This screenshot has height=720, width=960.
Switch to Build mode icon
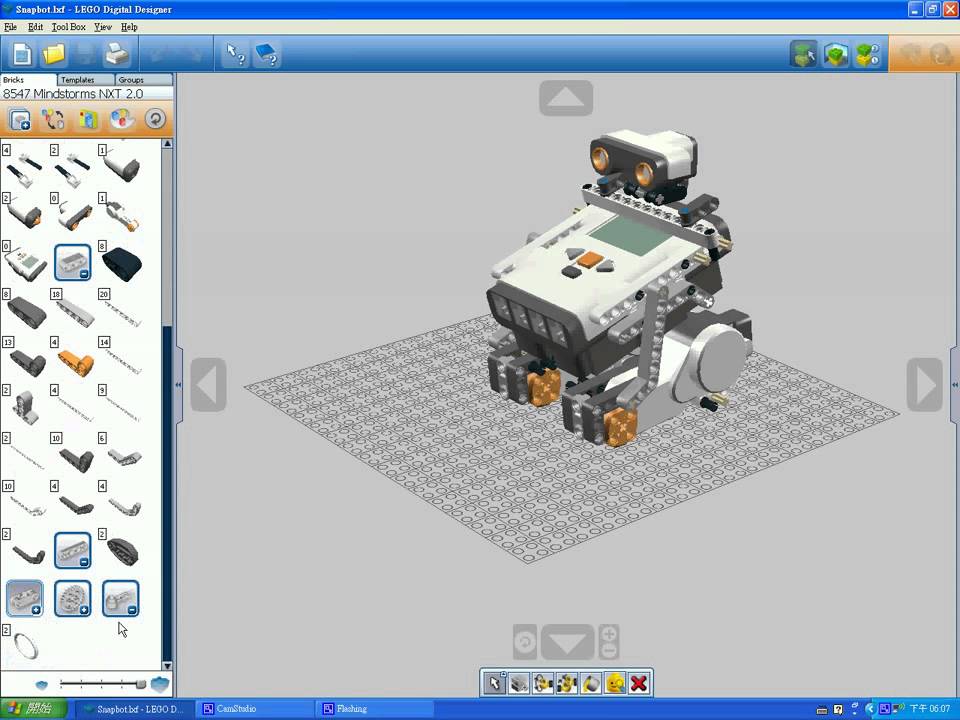(803, 54)
